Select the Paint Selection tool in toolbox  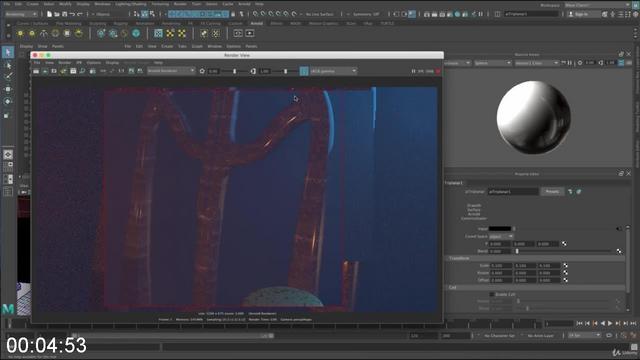tap(8, 77)
